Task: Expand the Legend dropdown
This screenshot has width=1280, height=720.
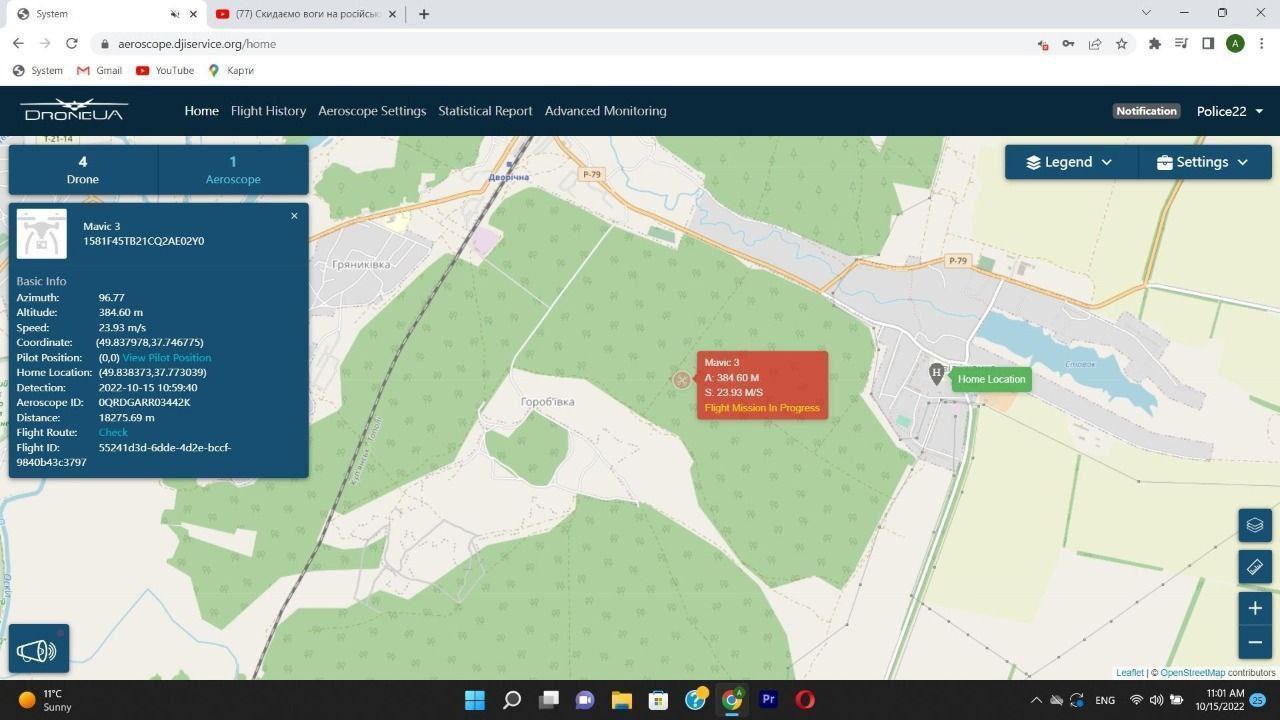Action: tap(1069, 162)
